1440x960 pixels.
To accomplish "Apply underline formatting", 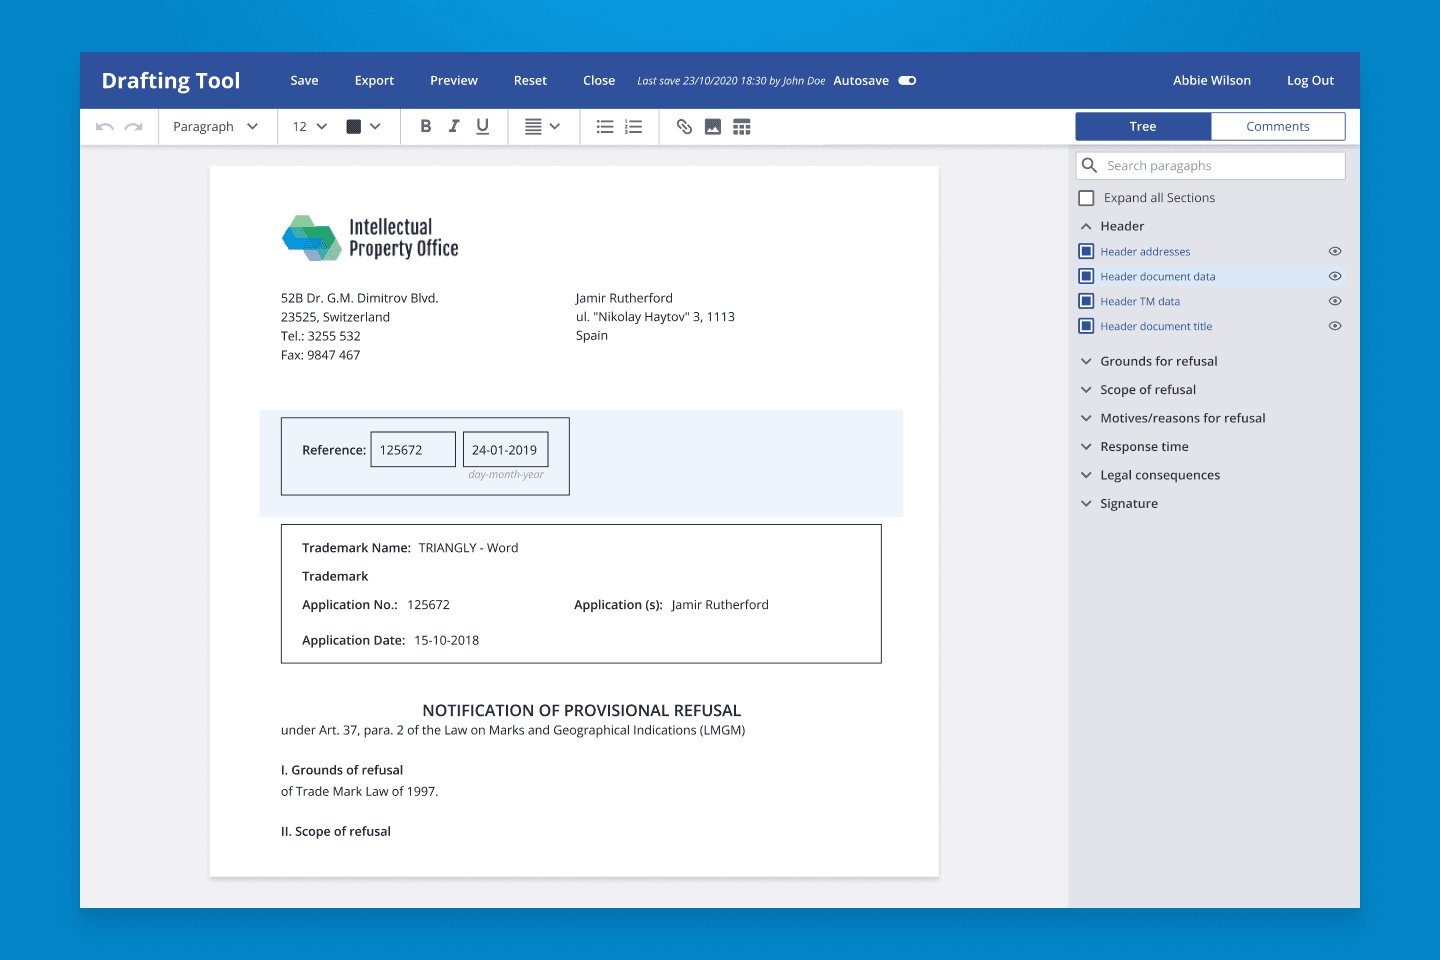I will coord(483,127).
